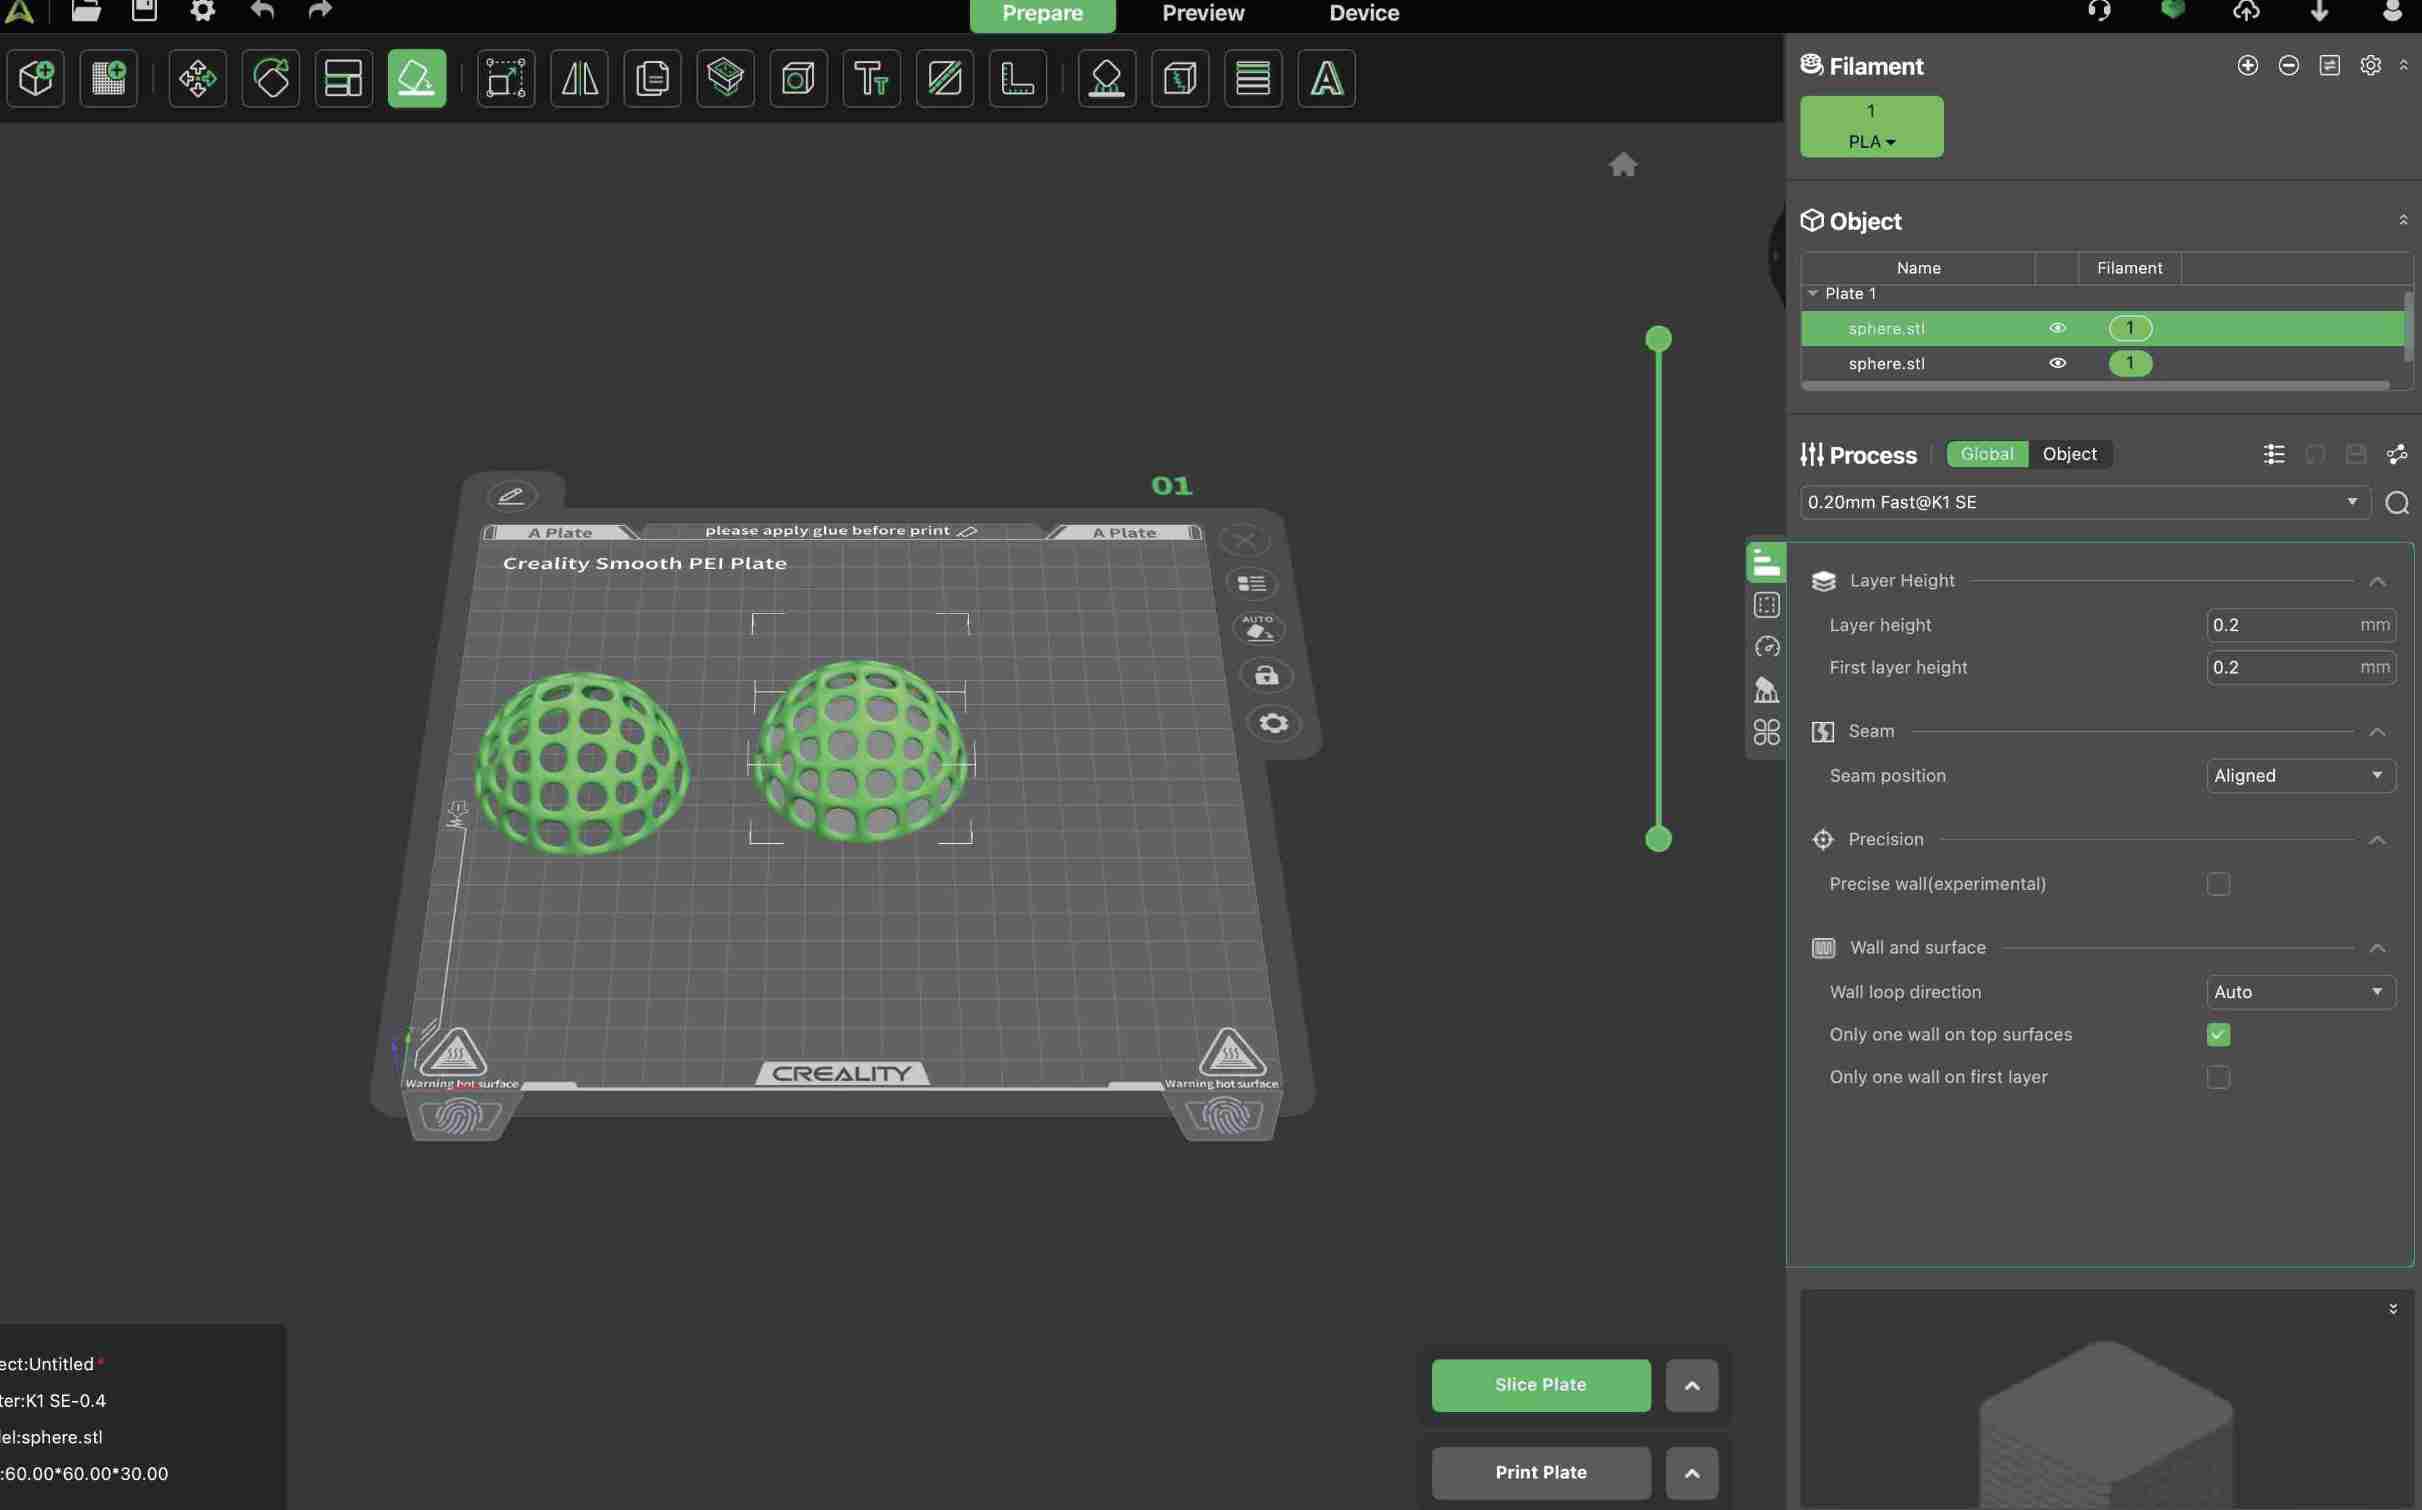
Task: Click the Print Plate button
Action: pos(1541,1472)
